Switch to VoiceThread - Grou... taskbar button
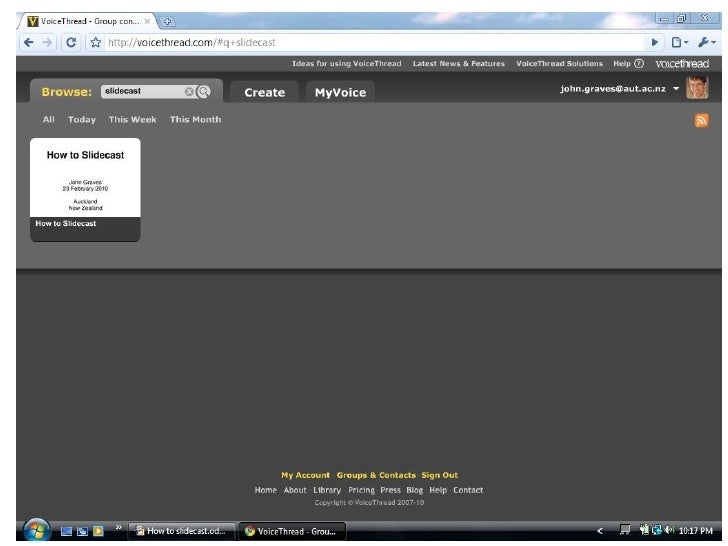Image resolution: width=728 pixels, height=546 pixels. pyautogui.click(x=292, y=531)
